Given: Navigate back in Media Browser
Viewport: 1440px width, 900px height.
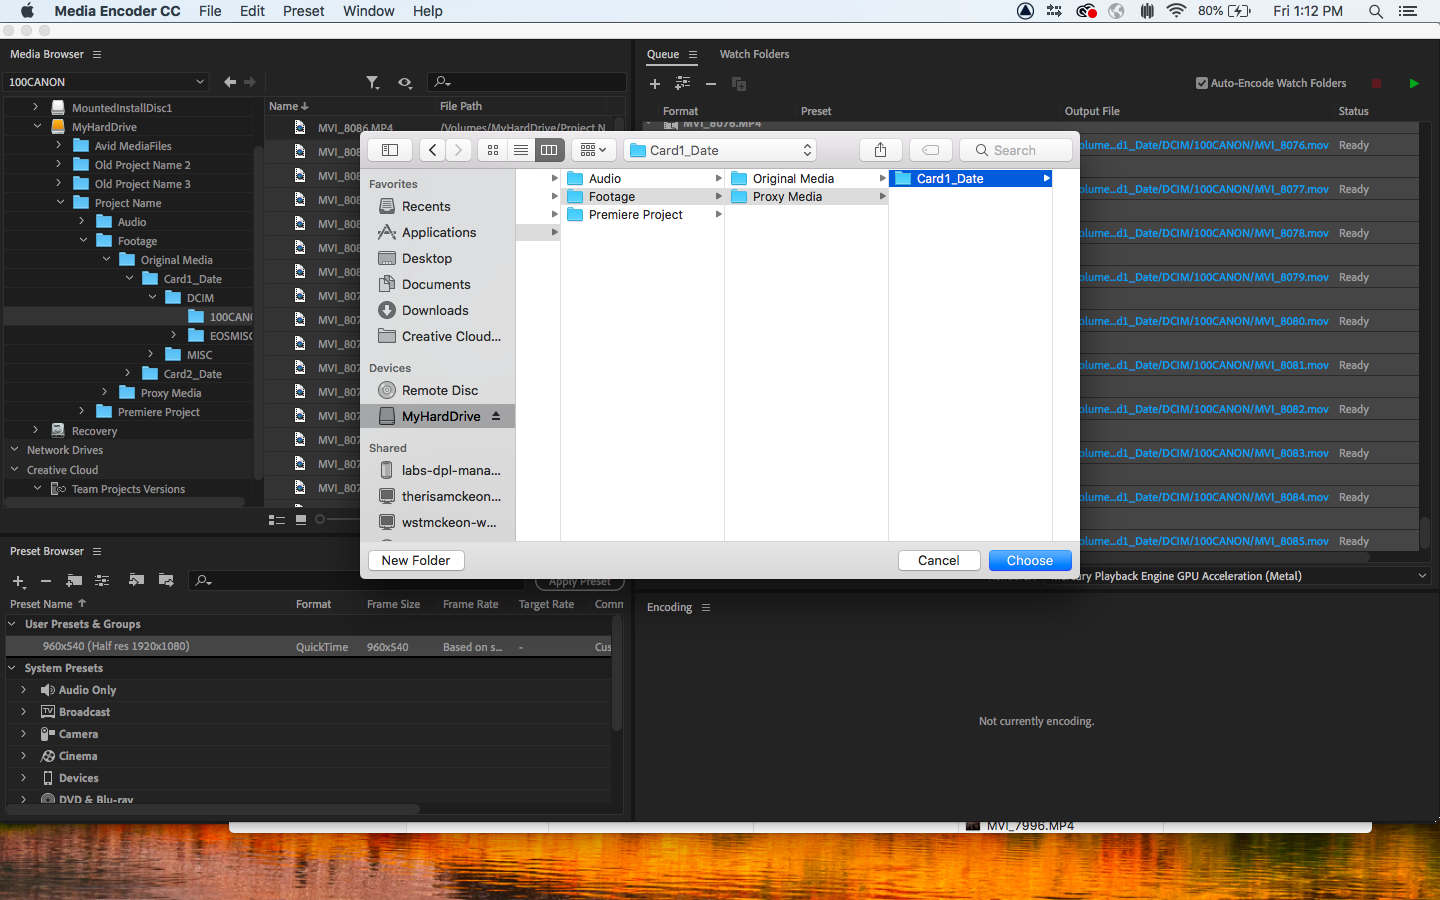Looking at the screenshot, I should [230, 82].
